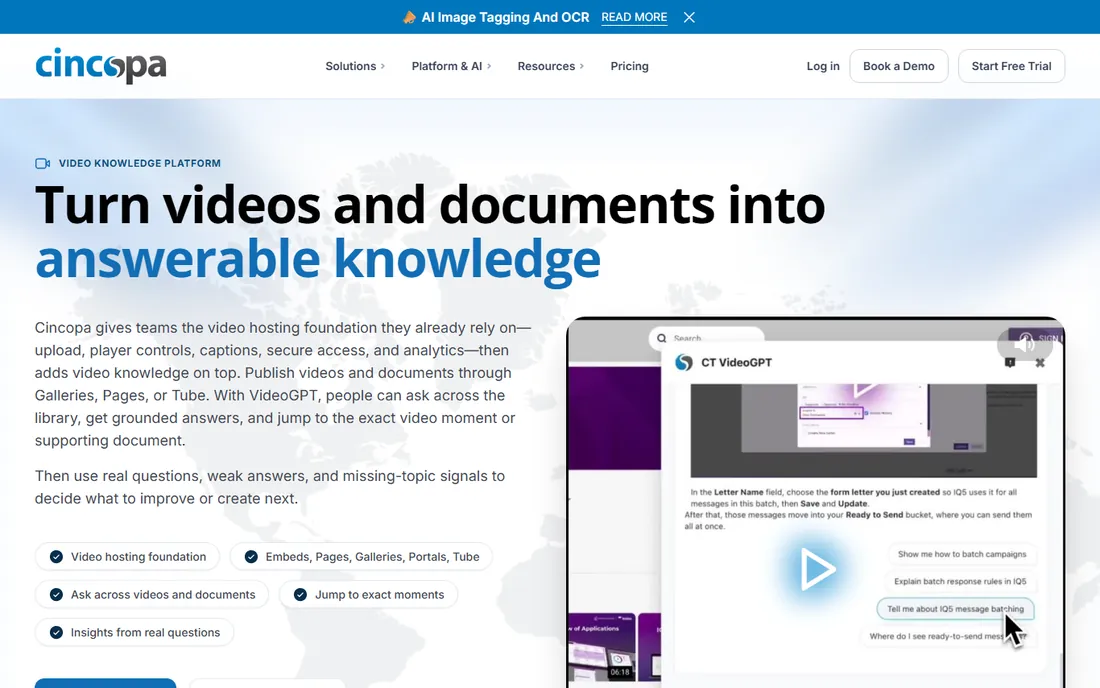The image size is (1100, 688).
Task: Click the Book a Demo button
Action: [x=899, y=66]
